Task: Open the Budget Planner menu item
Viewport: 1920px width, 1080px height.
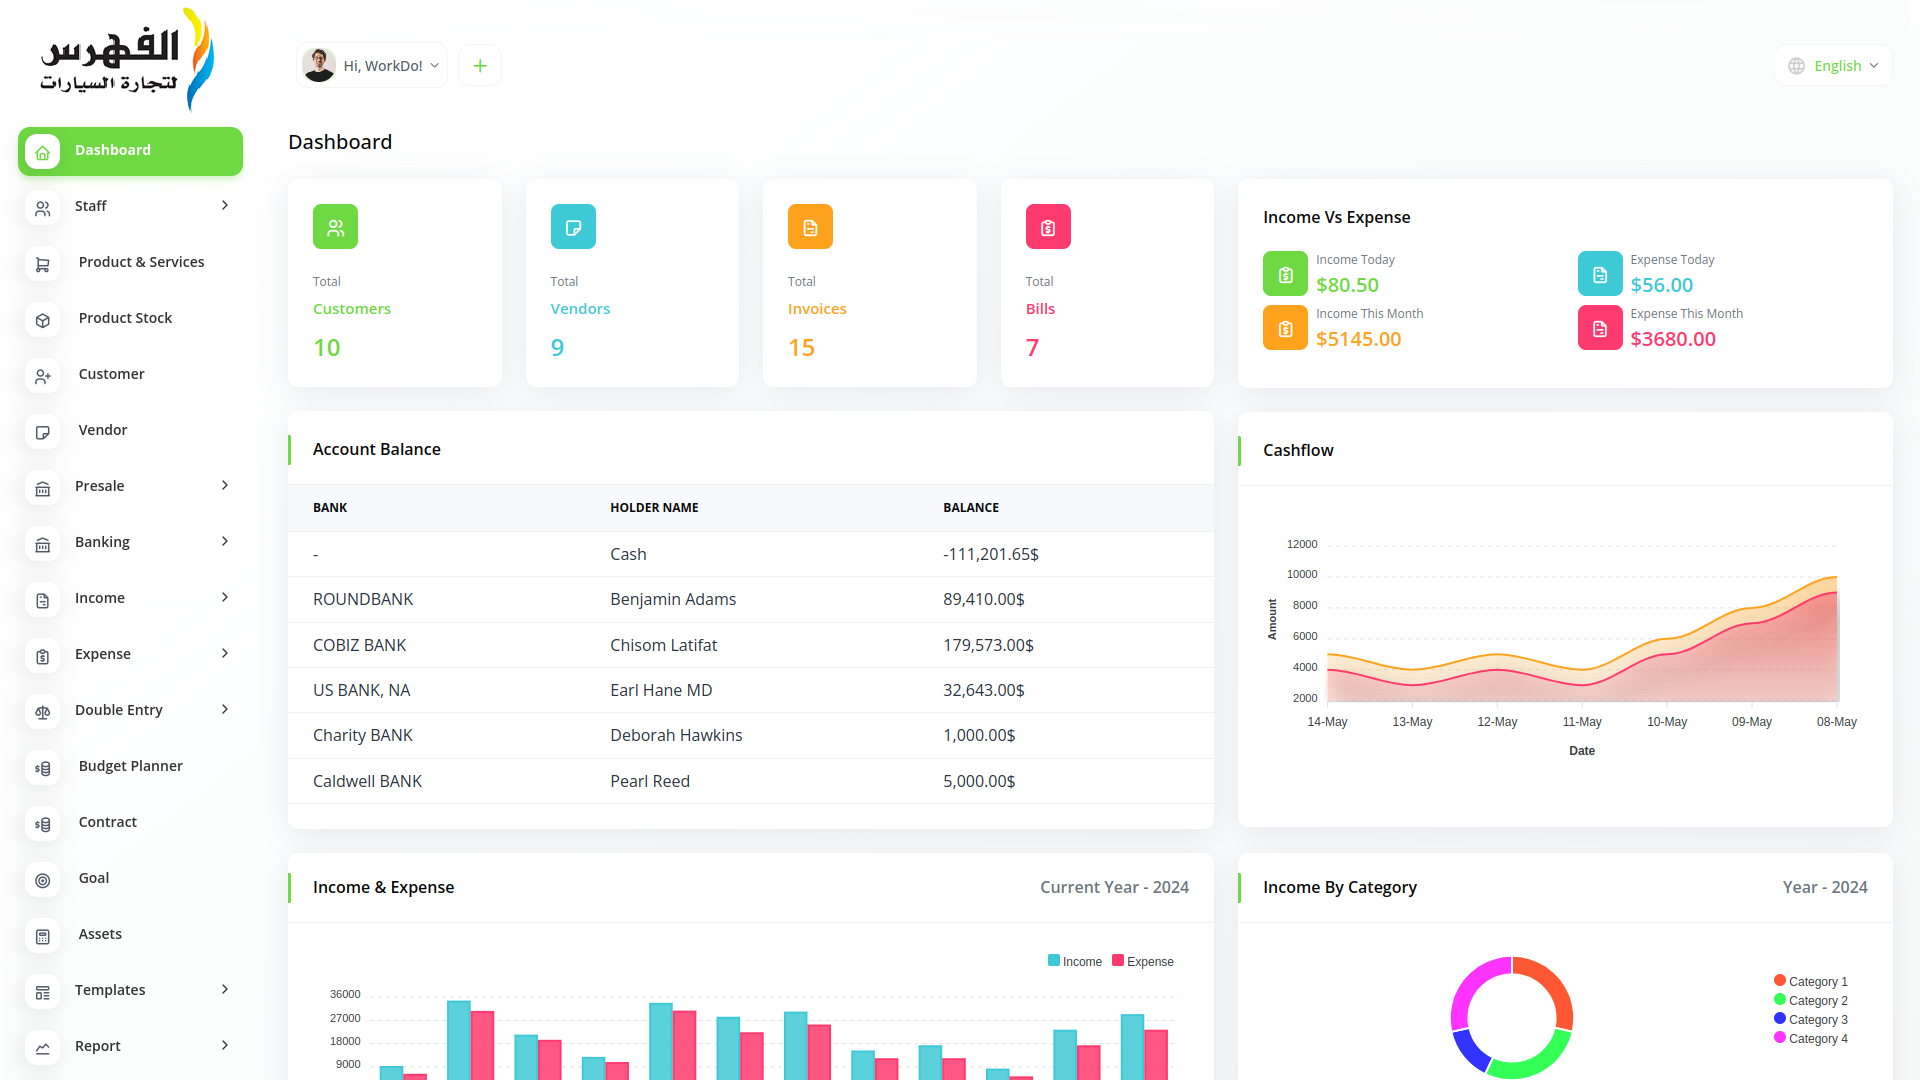Action: coord(130,766)
